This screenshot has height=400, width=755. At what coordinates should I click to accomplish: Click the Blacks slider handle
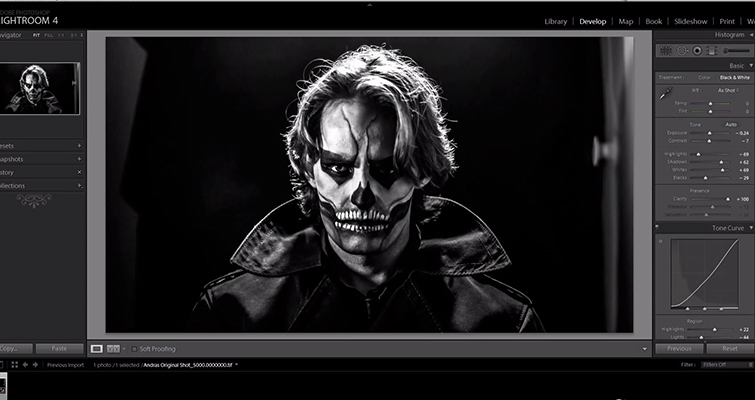[705, 178]
